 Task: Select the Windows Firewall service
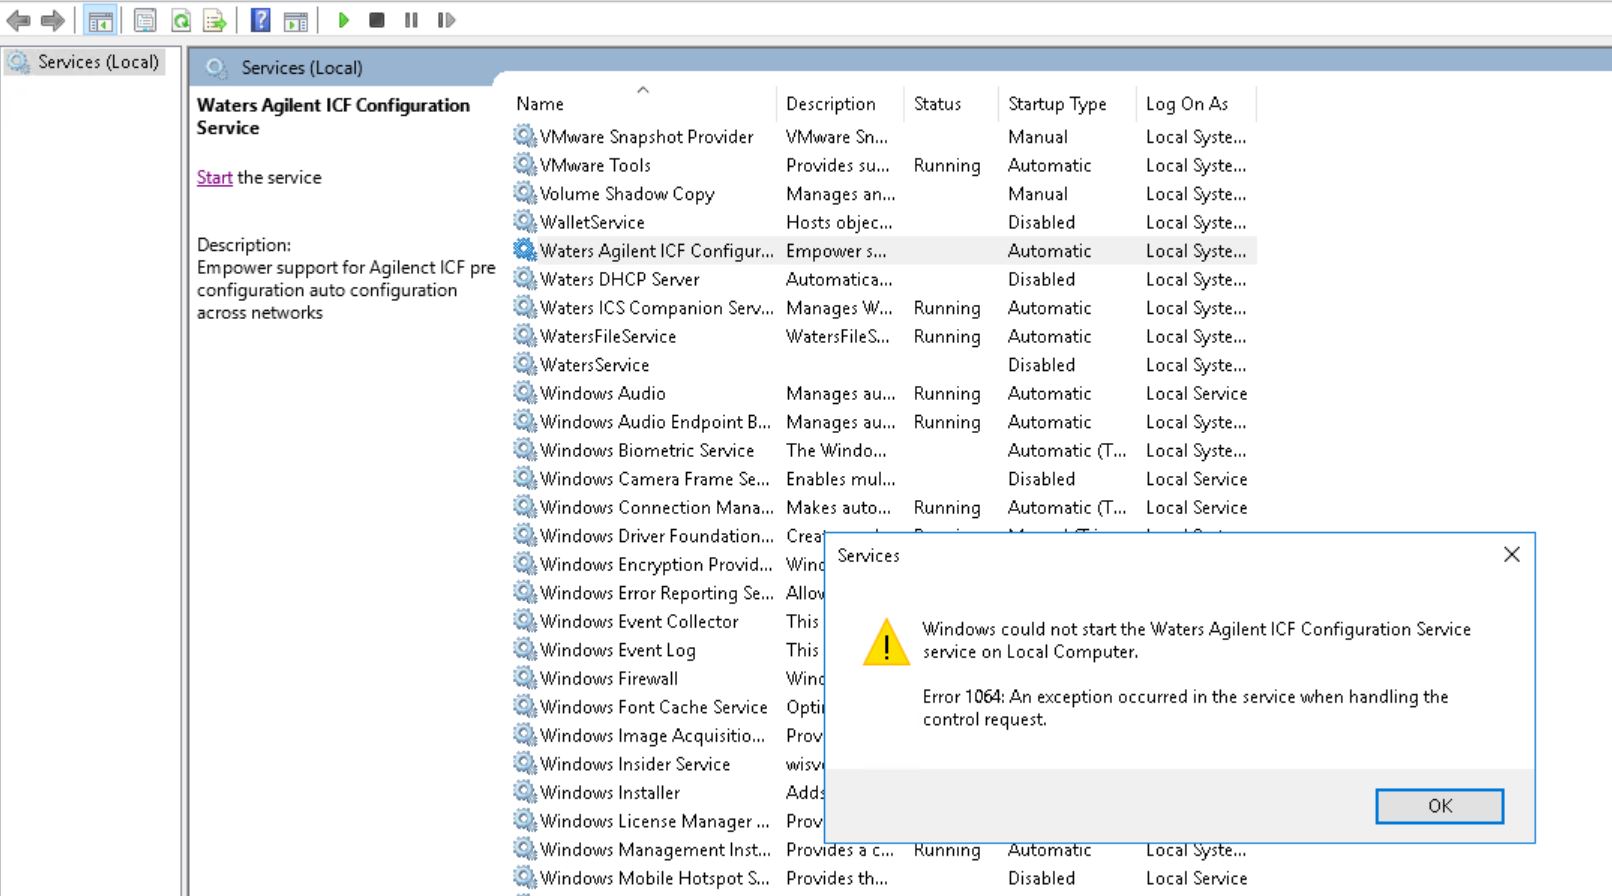pyautogui.click(x=667, y=678)
